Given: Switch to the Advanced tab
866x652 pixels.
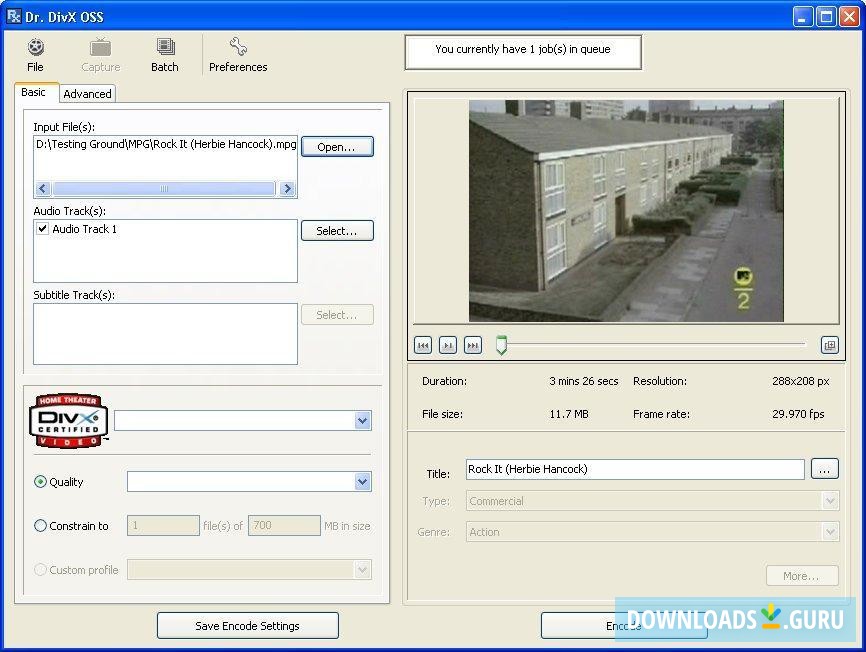Looking at the screenshot, I should (87, 94).
